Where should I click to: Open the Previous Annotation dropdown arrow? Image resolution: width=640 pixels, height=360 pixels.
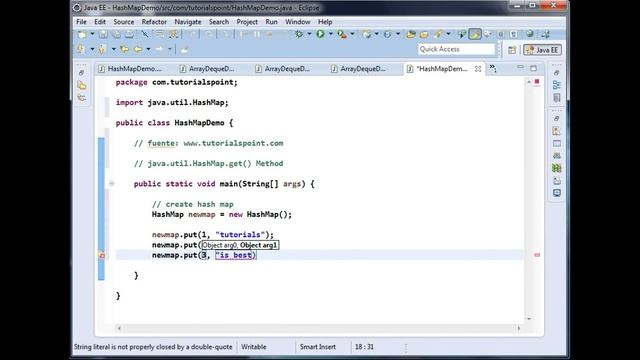pos(113,49)
